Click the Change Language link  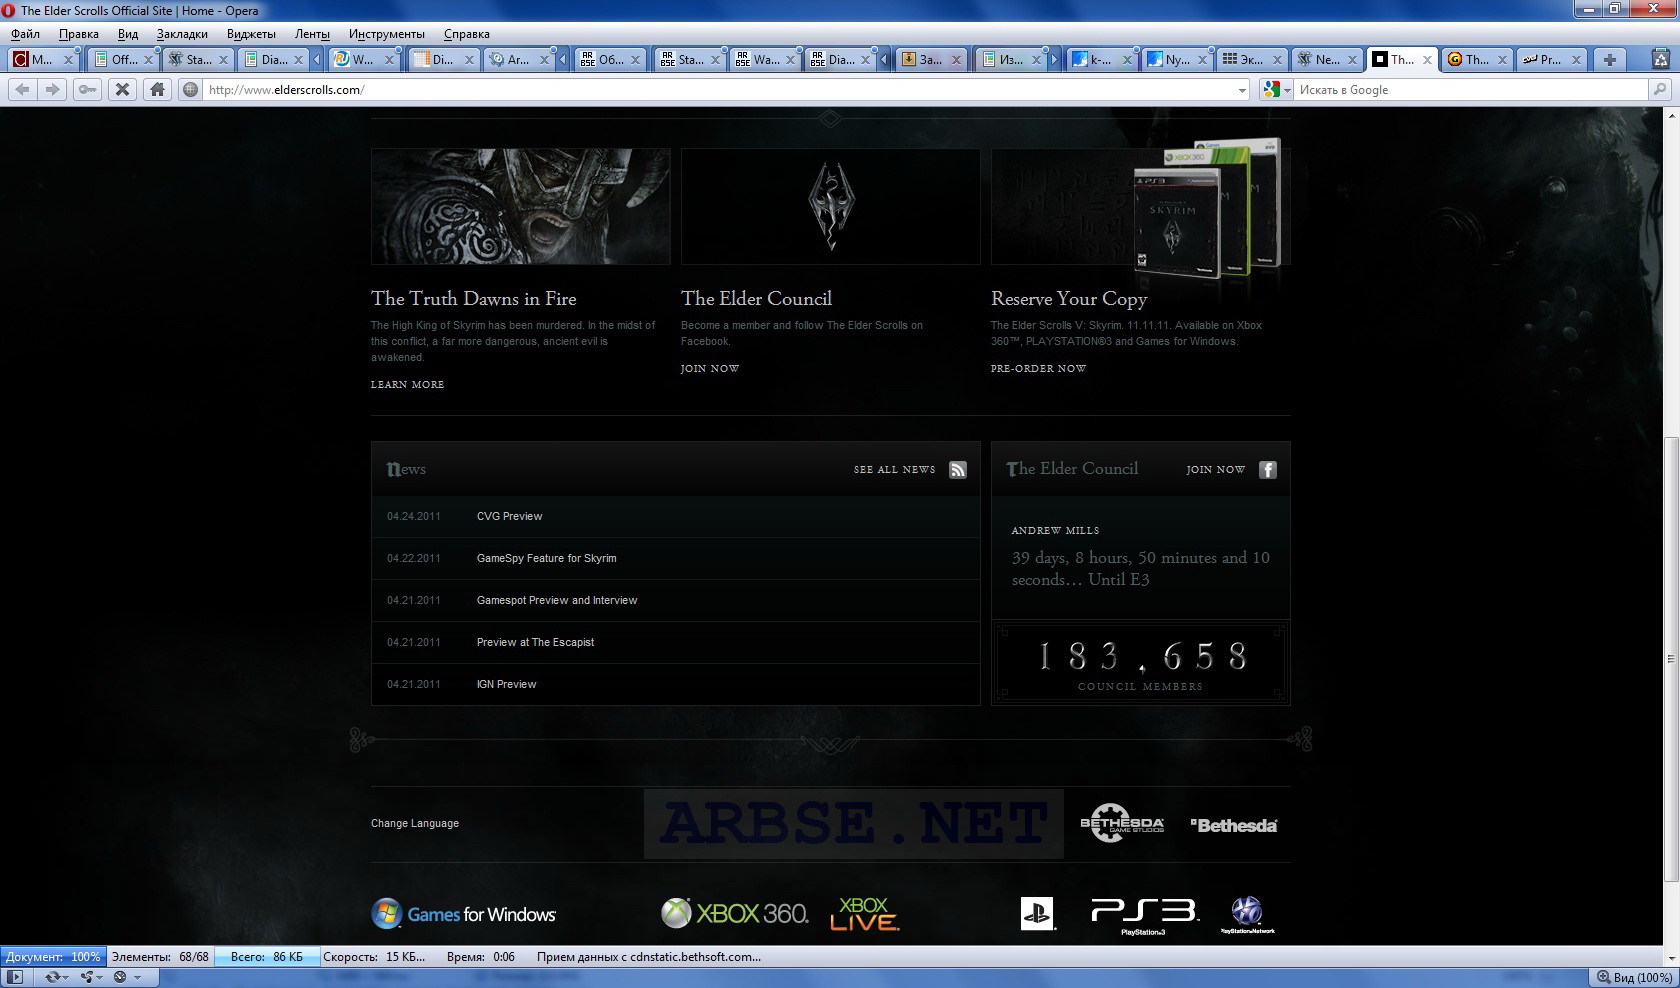coord(415,823)
